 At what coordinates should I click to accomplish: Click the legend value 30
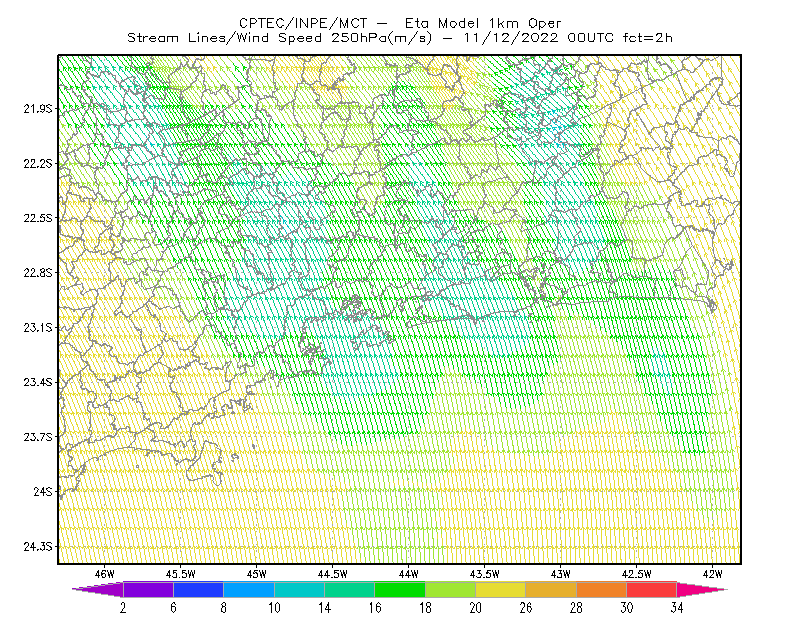627,608
